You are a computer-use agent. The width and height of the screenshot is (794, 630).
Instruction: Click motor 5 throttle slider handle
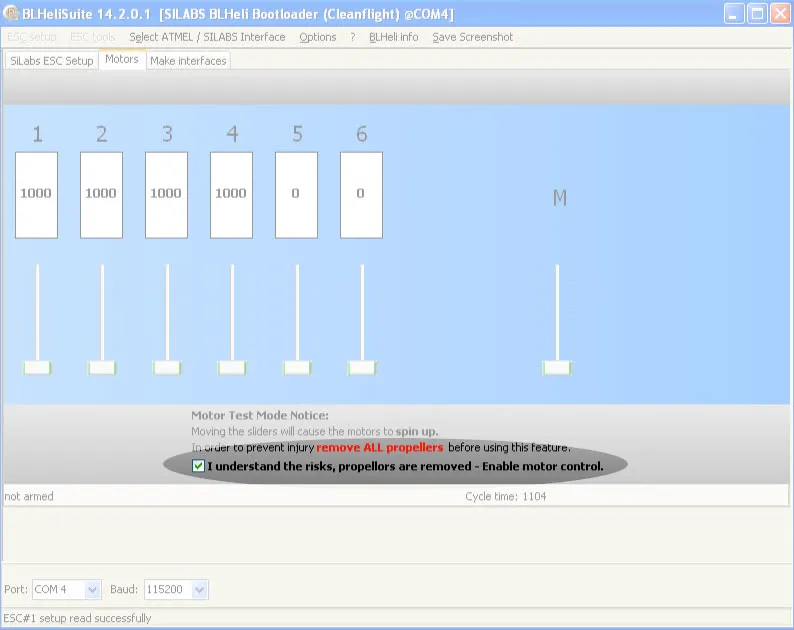coord(297,368)
